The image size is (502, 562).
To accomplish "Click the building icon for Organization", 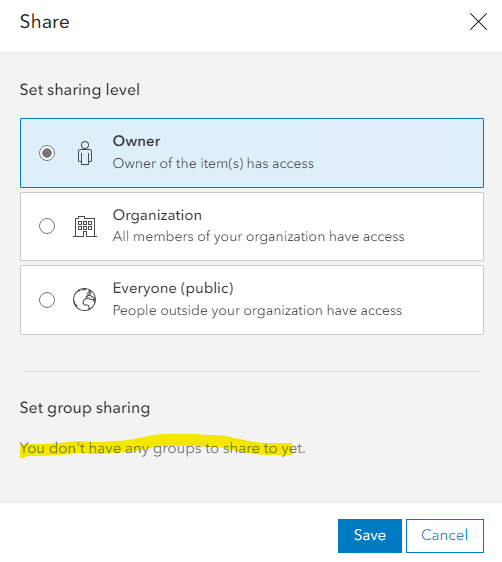I will tap(85, 227).
